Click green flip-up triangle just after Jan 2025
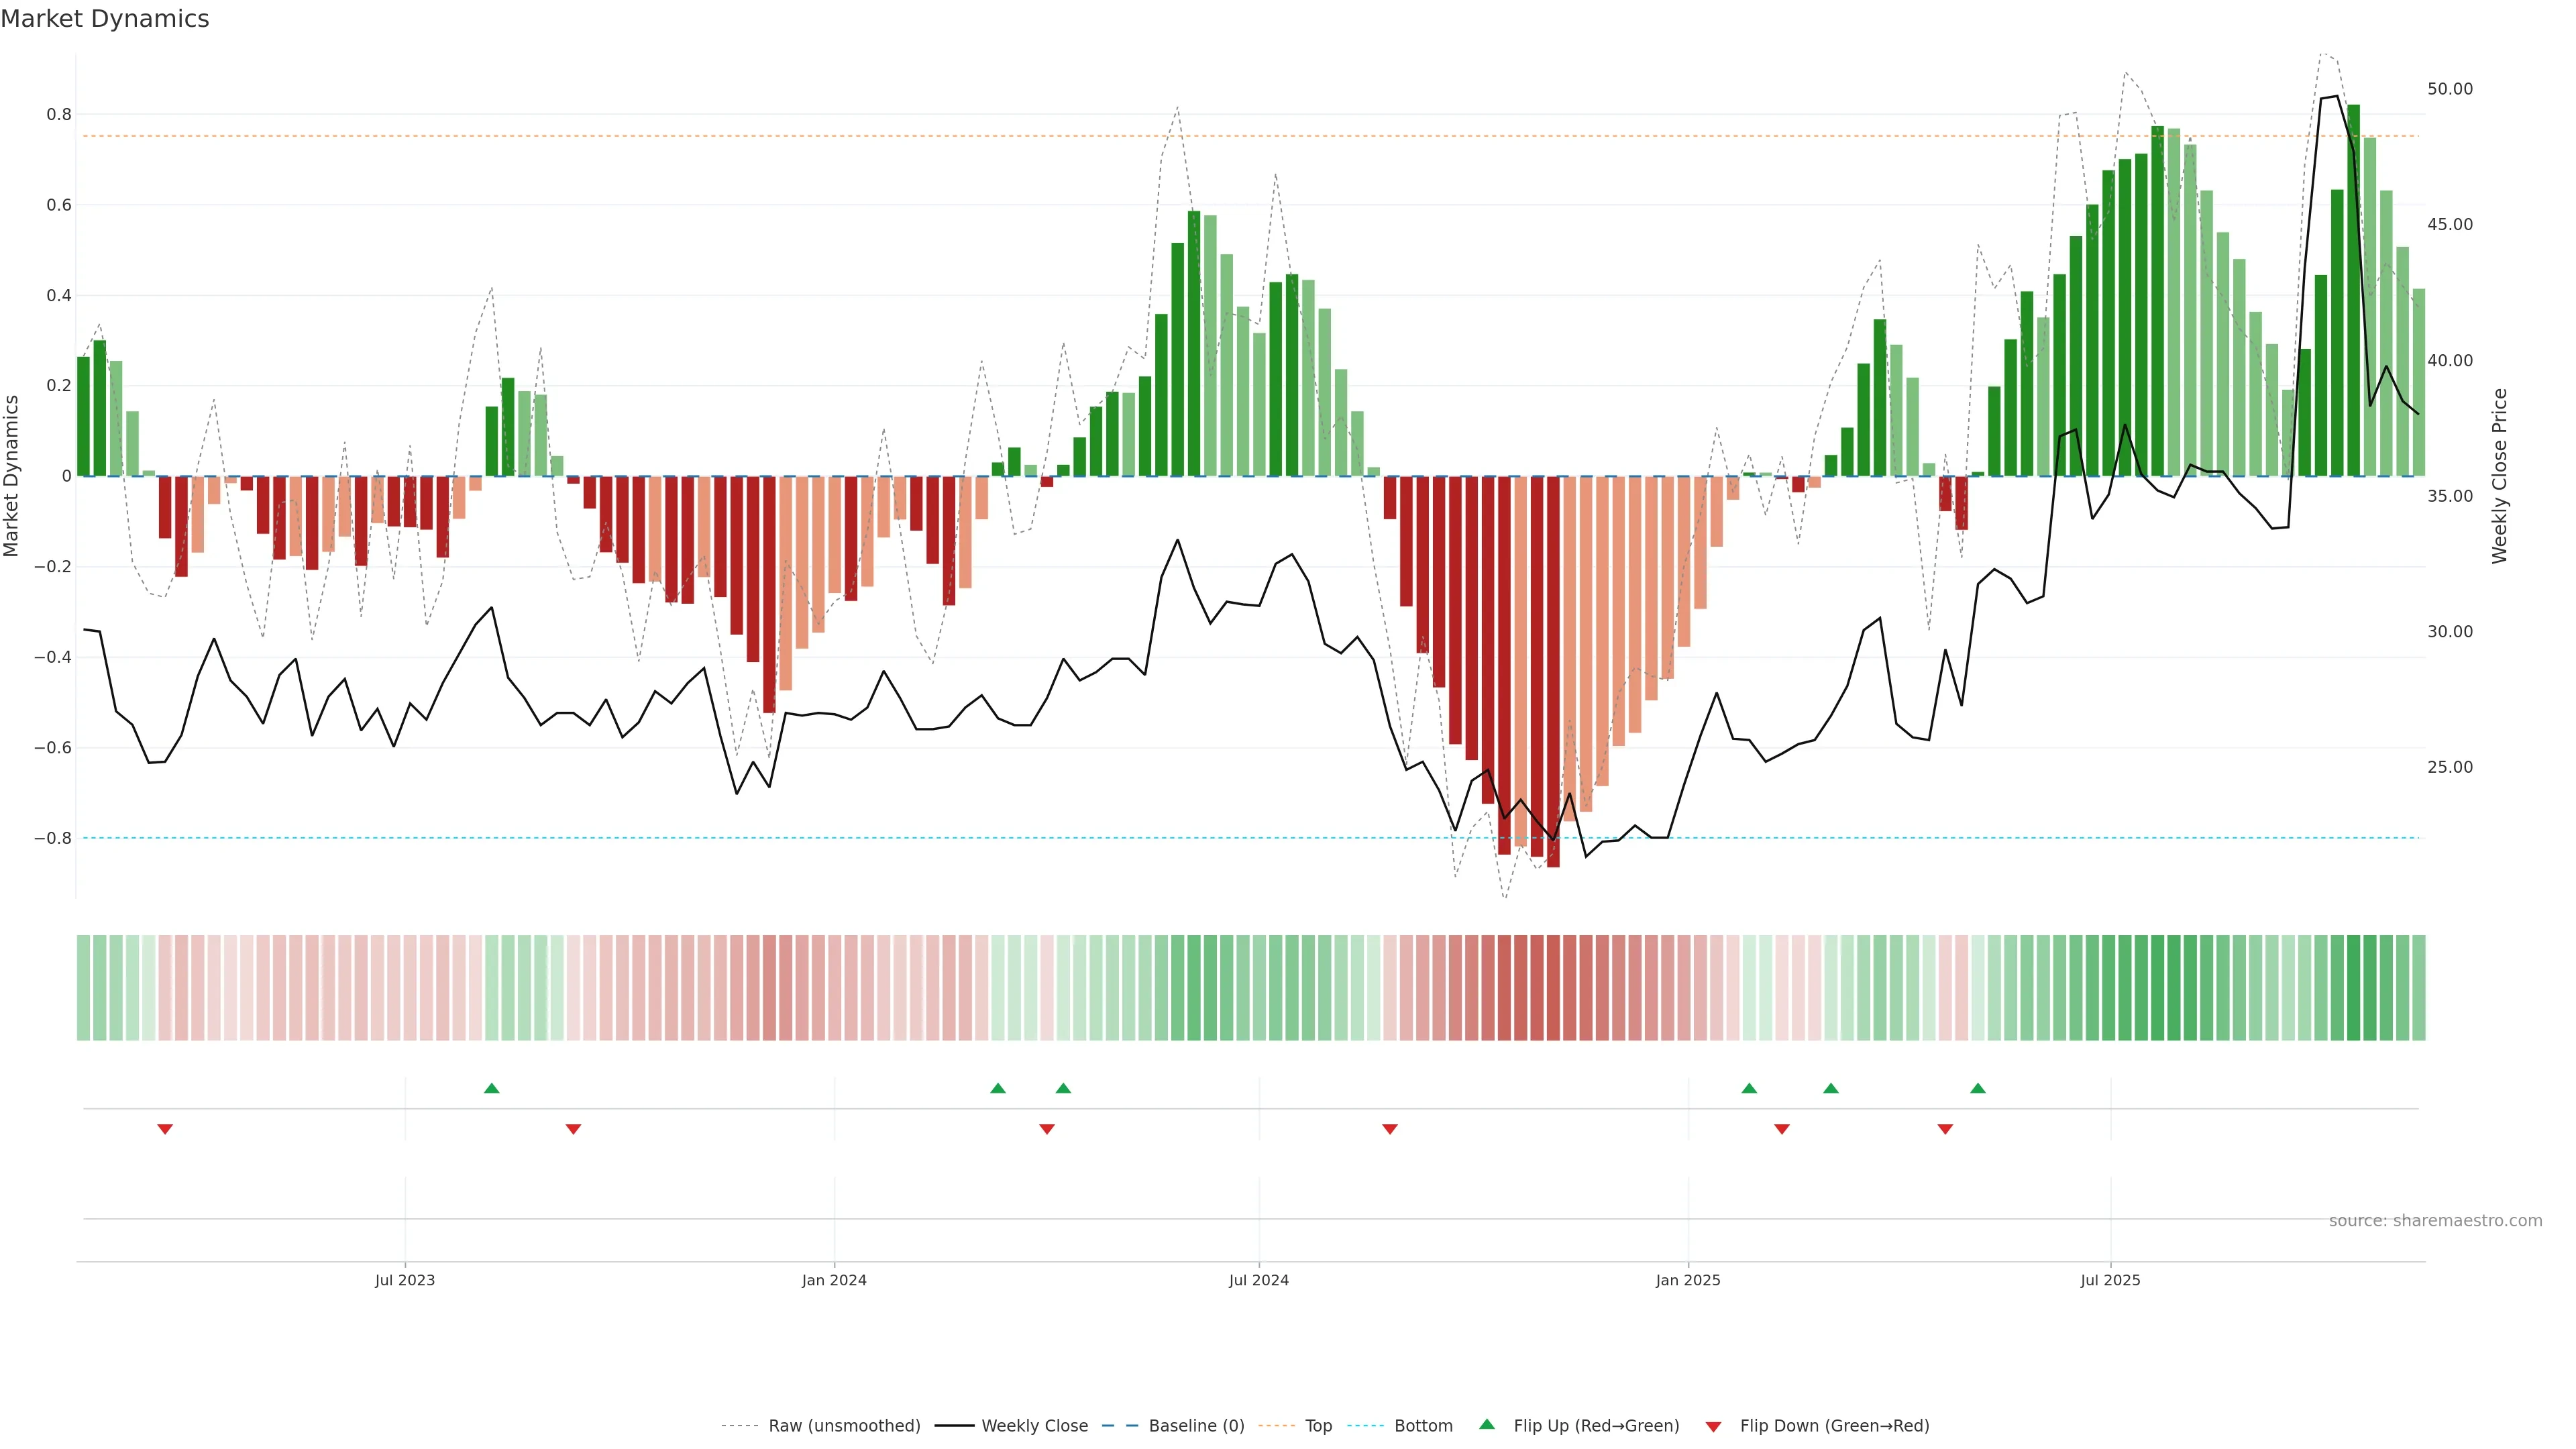This screenshot has width=2576, height=1449. [x=1748, y=1088]
